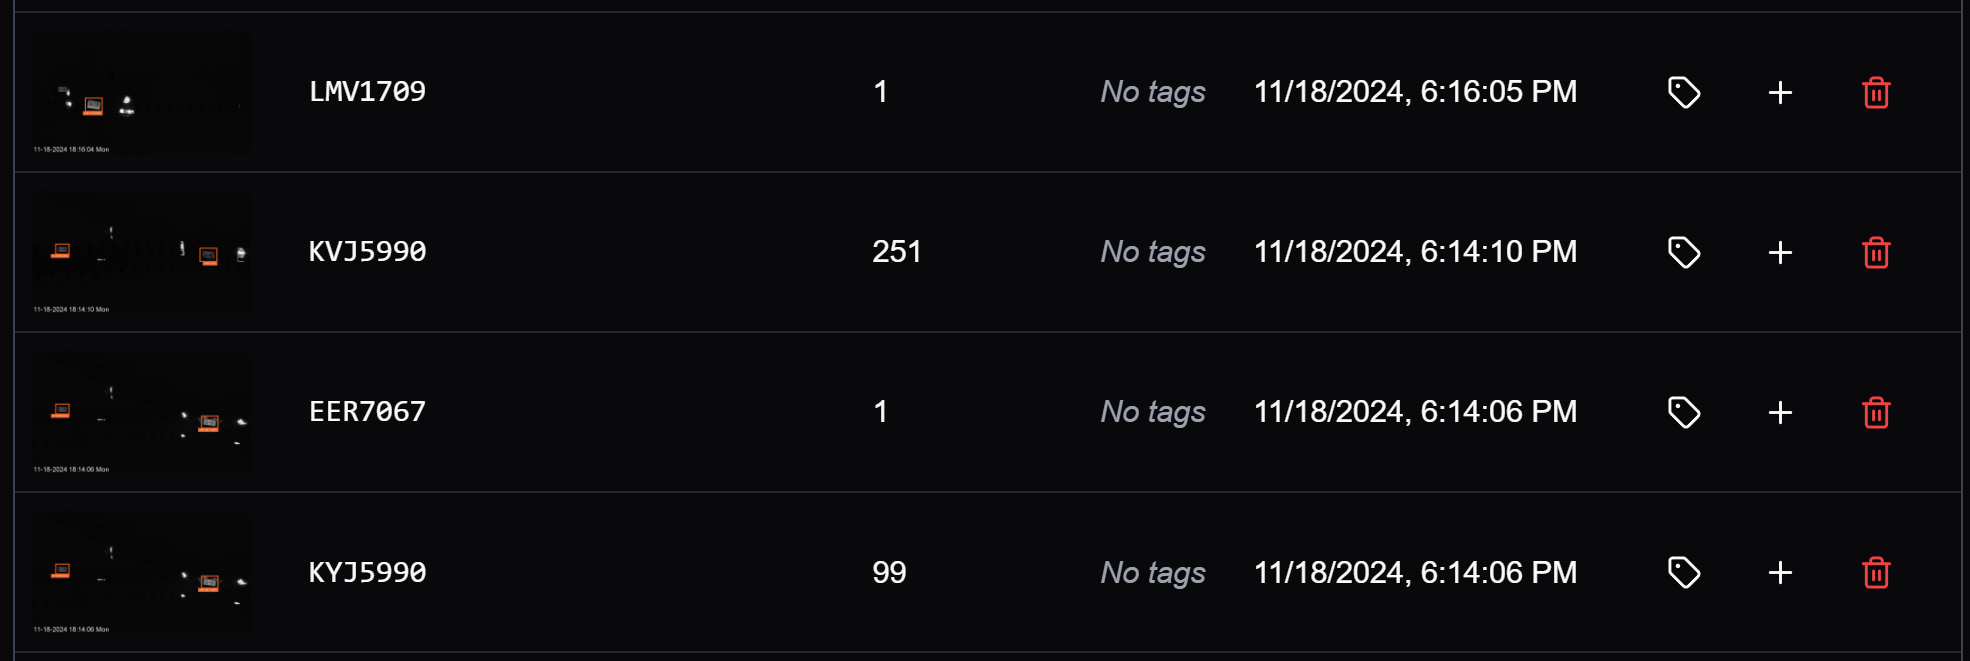Click the KVJ5990 plate number

[x=367, y=252]
